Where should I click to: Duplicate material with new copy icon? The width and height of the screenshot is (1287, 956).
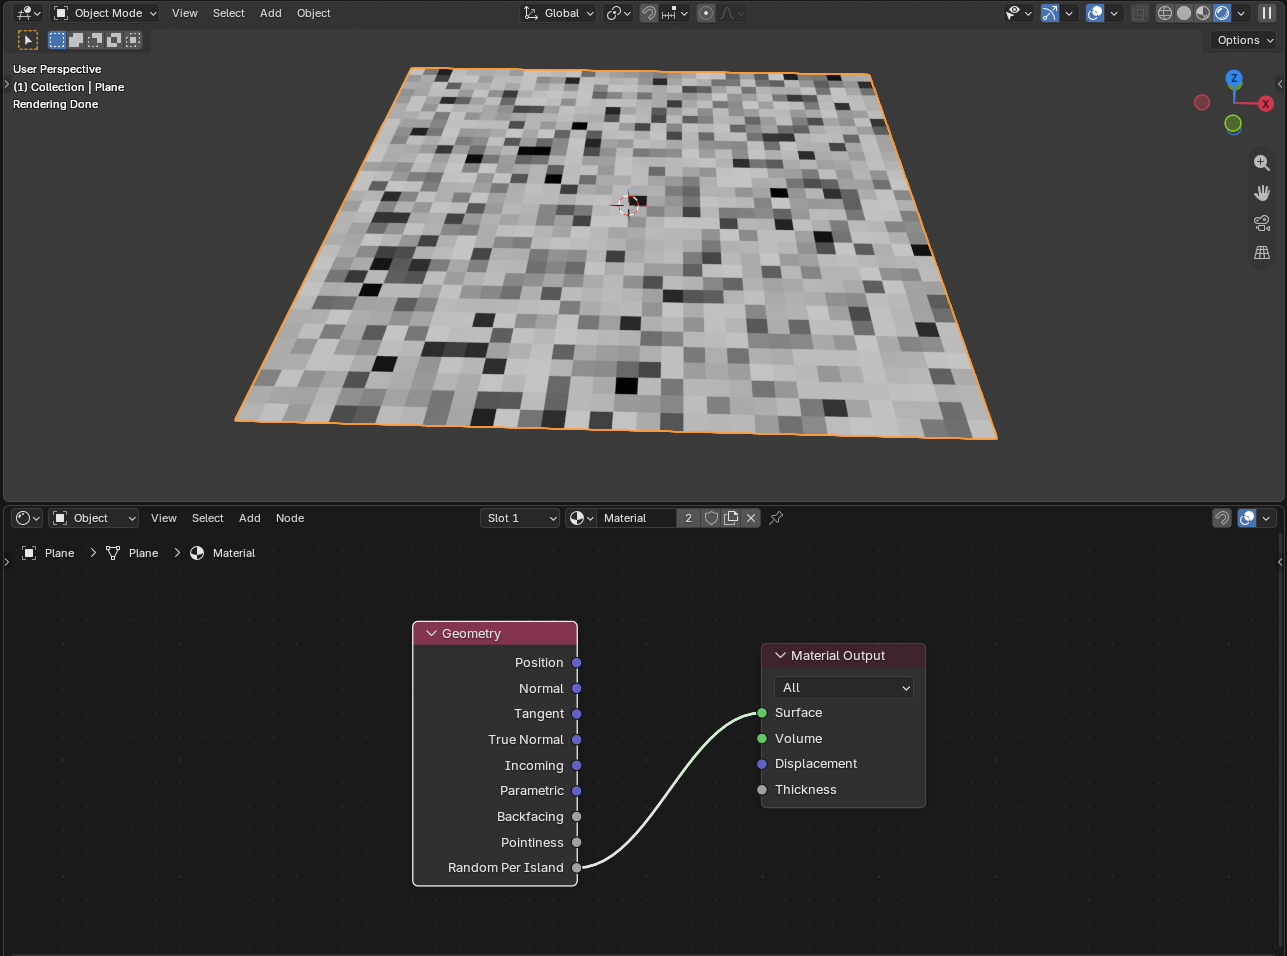coord(731,518)
